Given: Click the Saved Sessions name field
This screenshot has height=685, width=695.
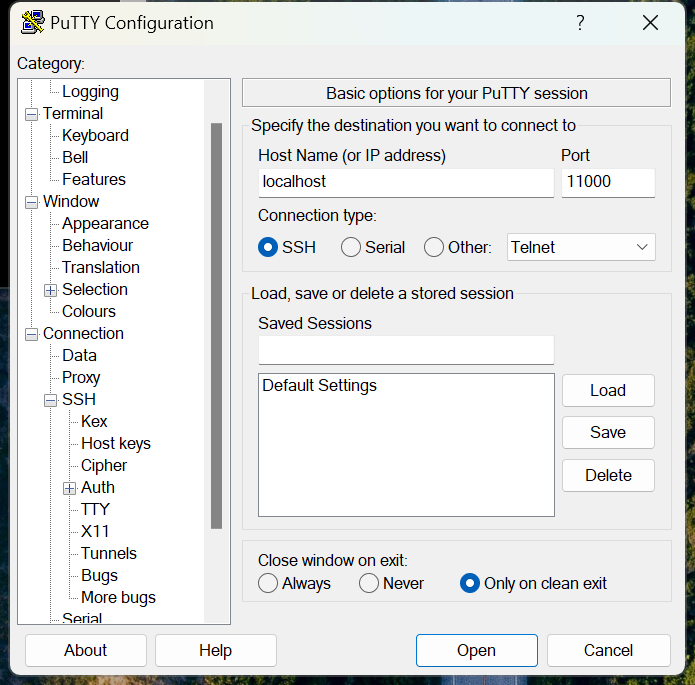Looking at the screenshot, I should 406,350.
